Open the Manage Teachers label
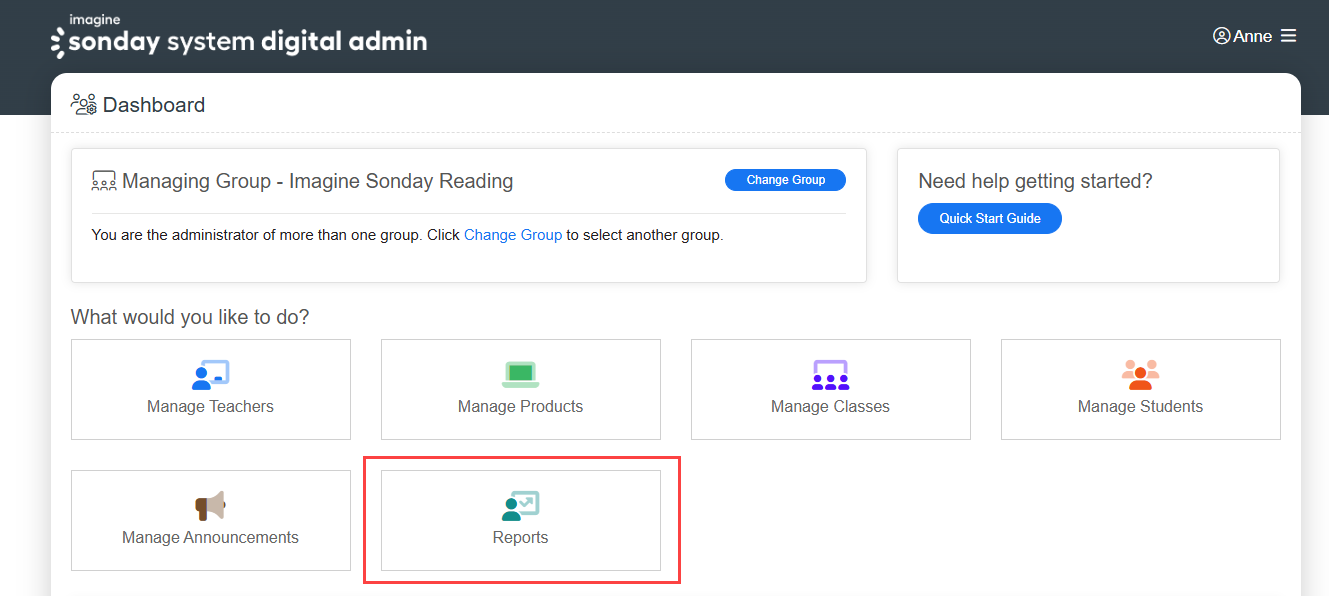The width and height of the screenshot is (1329, 596). point(210,406)
